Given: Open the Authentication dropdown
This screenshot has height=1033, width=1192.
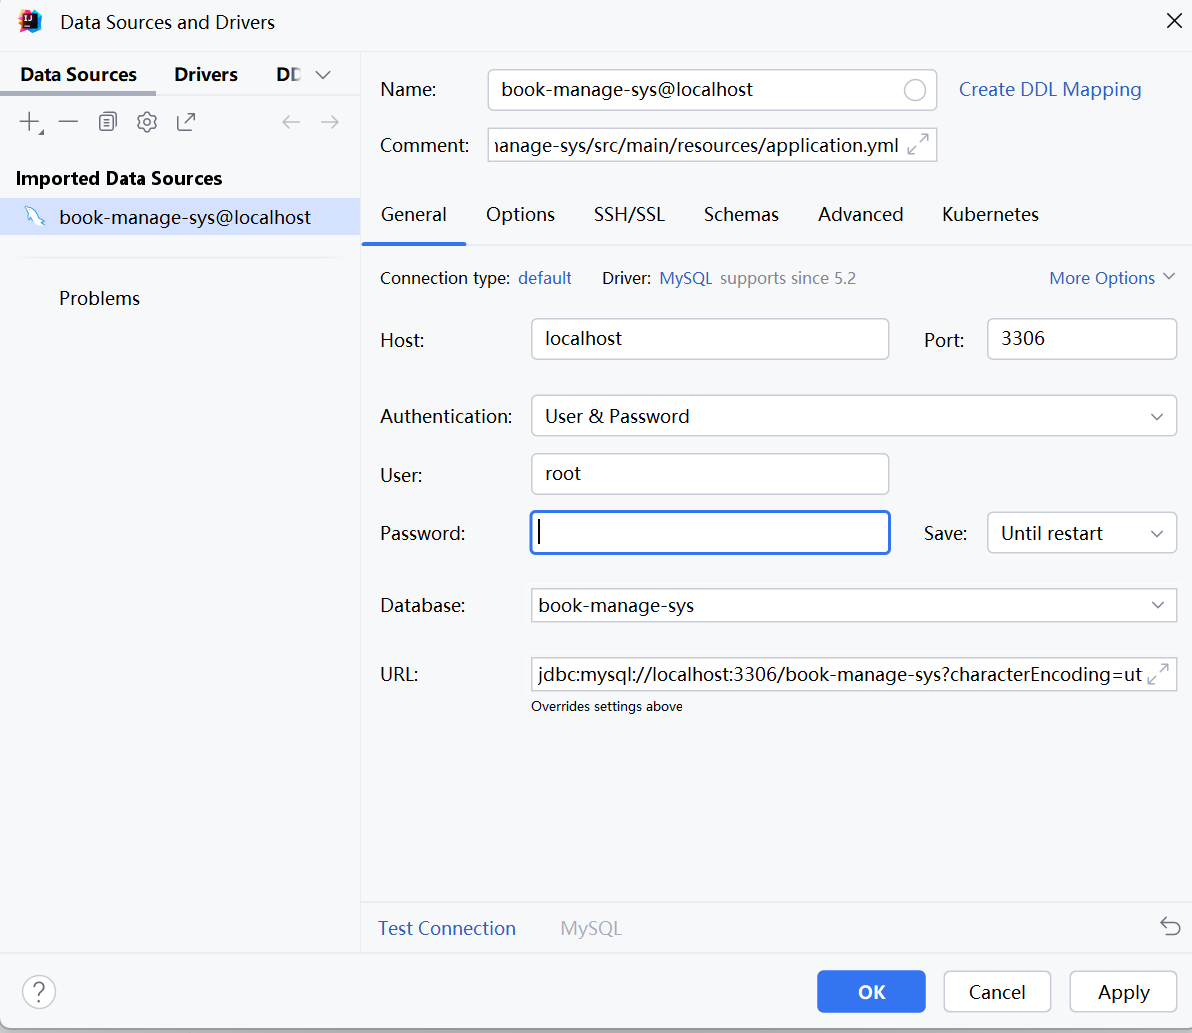Looking at the screenshot, I should pos(1156,416).
